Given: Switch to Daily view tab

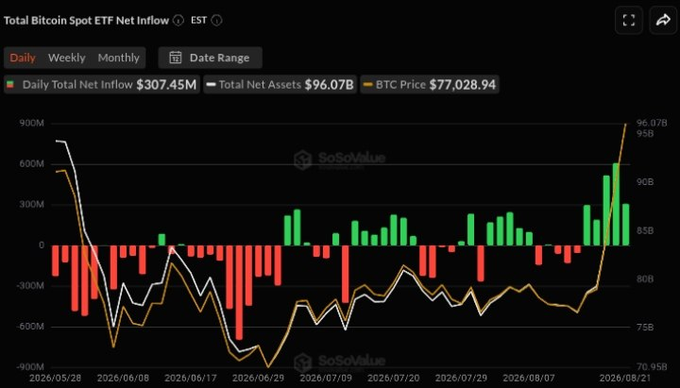Looking at the screenshot, I should (x=23, y=58).
